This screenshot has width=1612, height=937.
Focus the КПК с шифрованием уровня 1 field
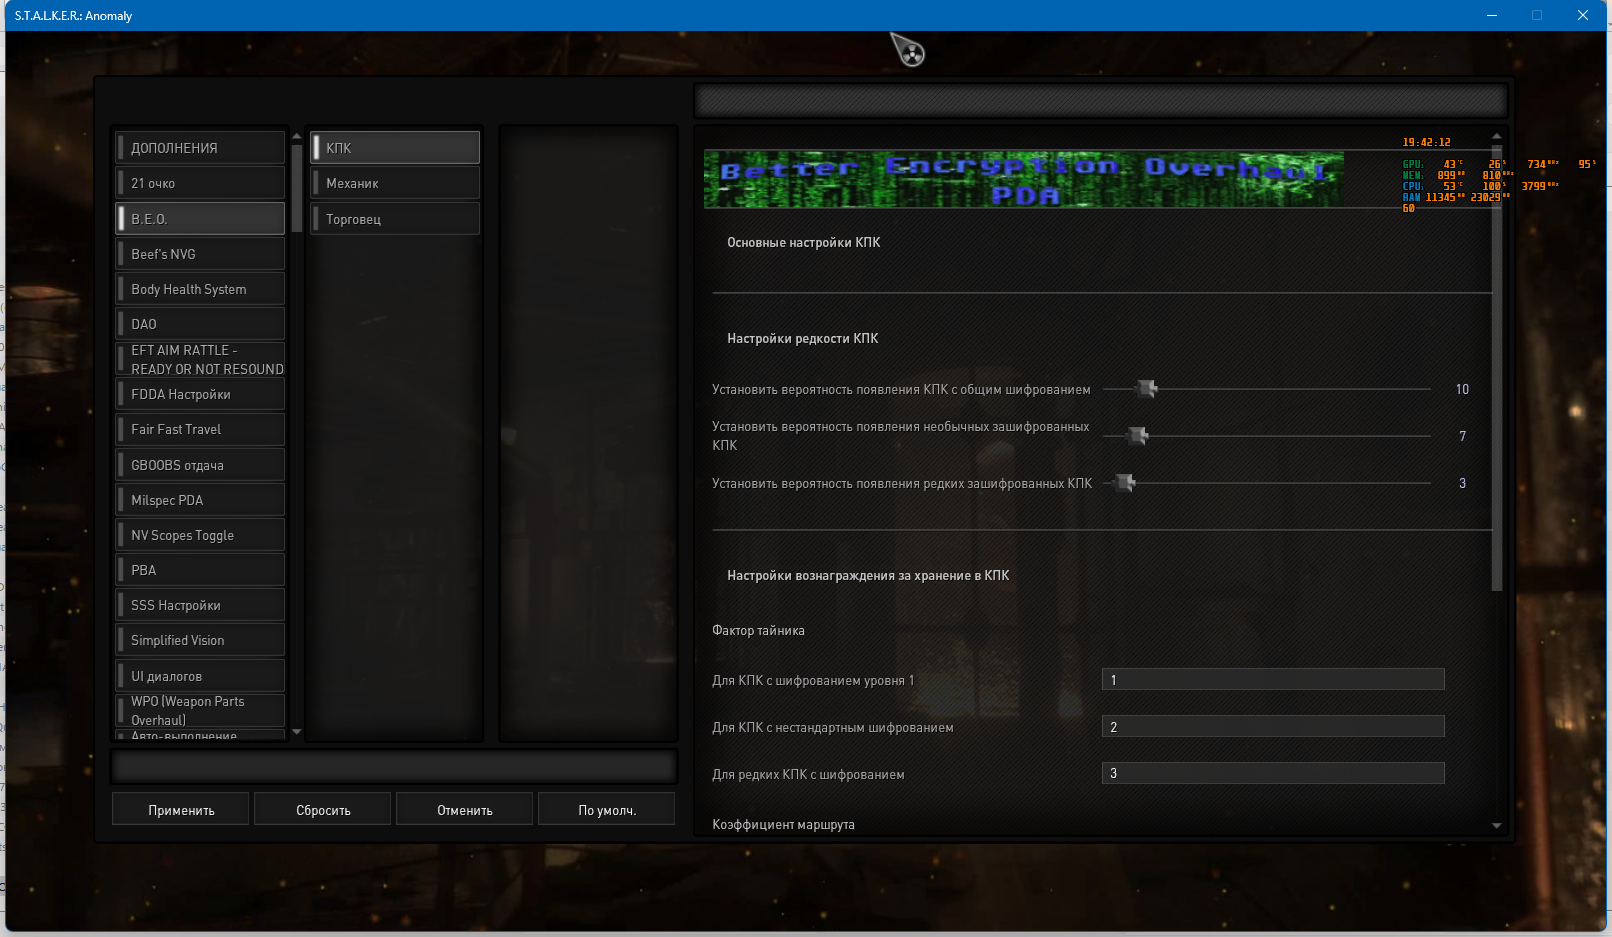click(1273, 680)
